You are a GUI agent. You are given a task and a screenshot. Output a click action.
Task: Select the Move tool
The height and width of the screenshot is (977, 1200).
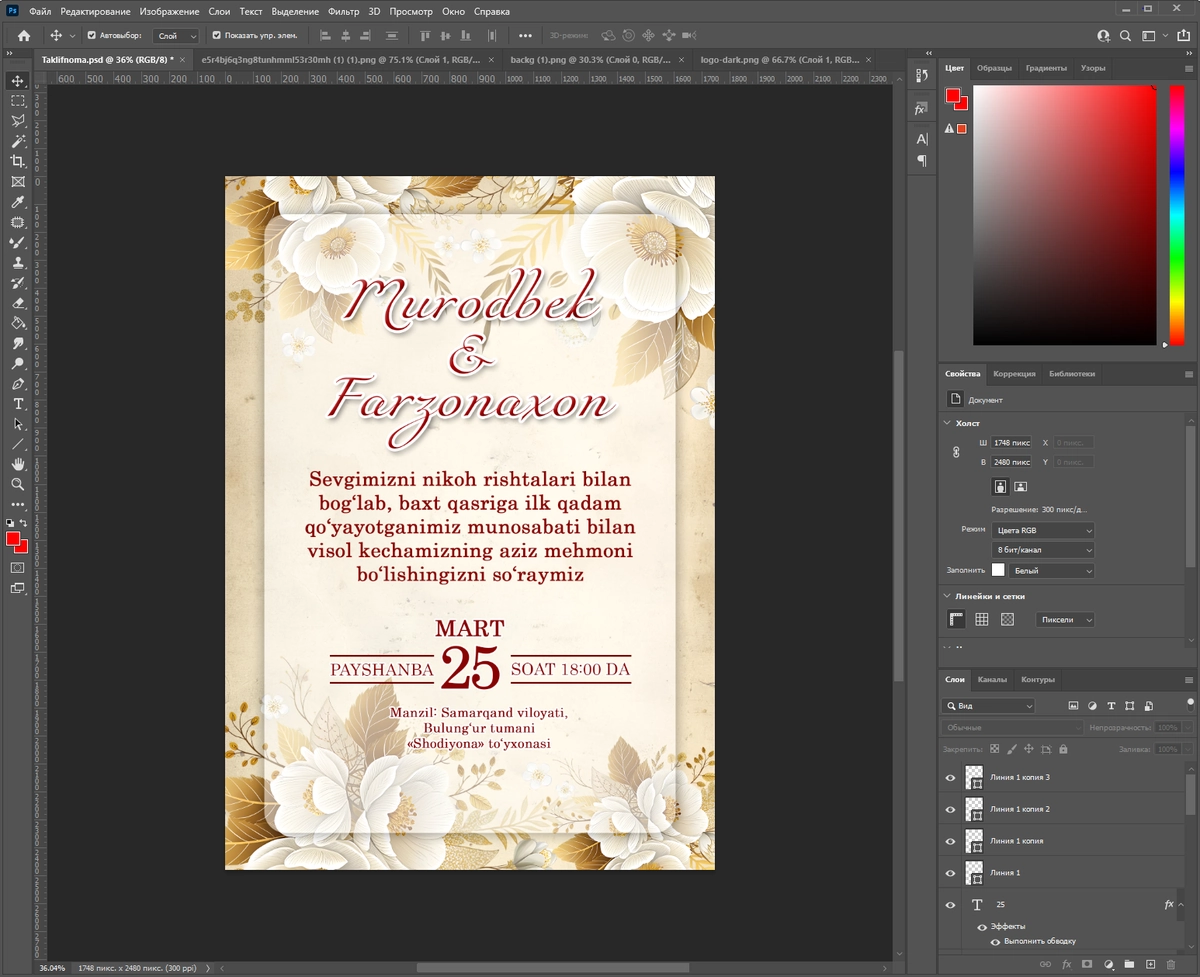pyautogui.click(x=17, y=81)
